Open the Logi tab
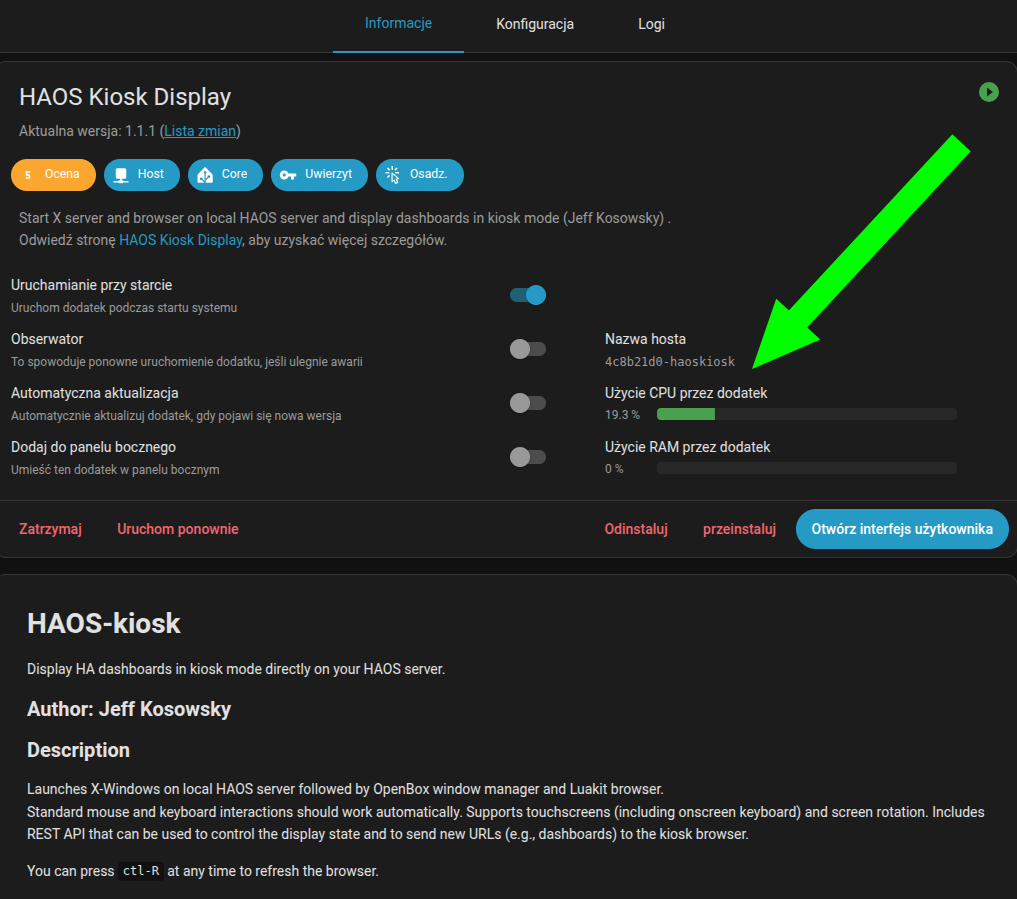 click(651, 24)
